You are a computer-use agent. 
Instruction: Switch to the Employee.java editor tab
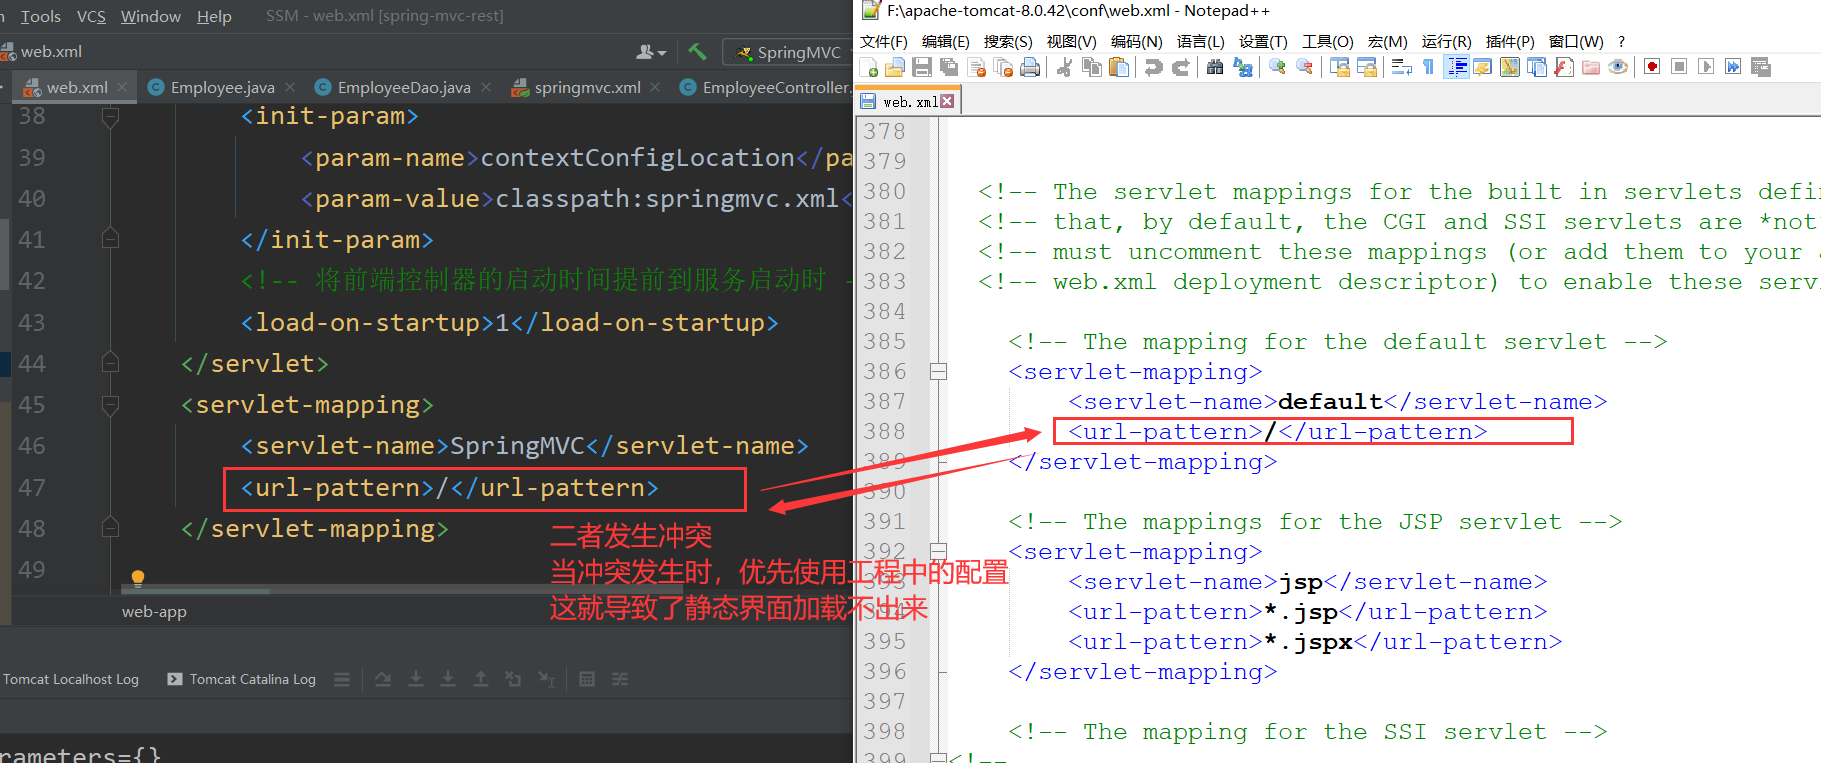222,87
